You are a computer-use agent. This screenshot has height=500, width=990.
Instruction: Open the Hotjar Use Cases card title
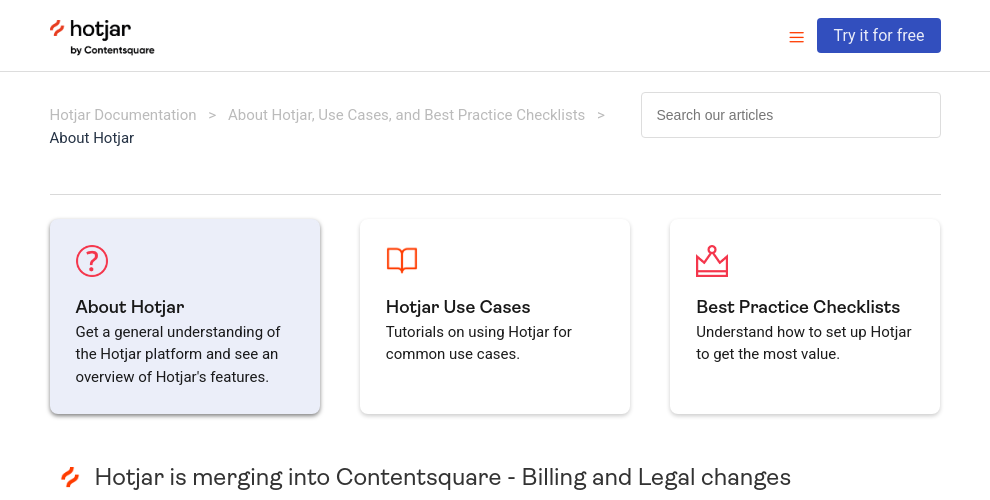(x=458, y=307)
